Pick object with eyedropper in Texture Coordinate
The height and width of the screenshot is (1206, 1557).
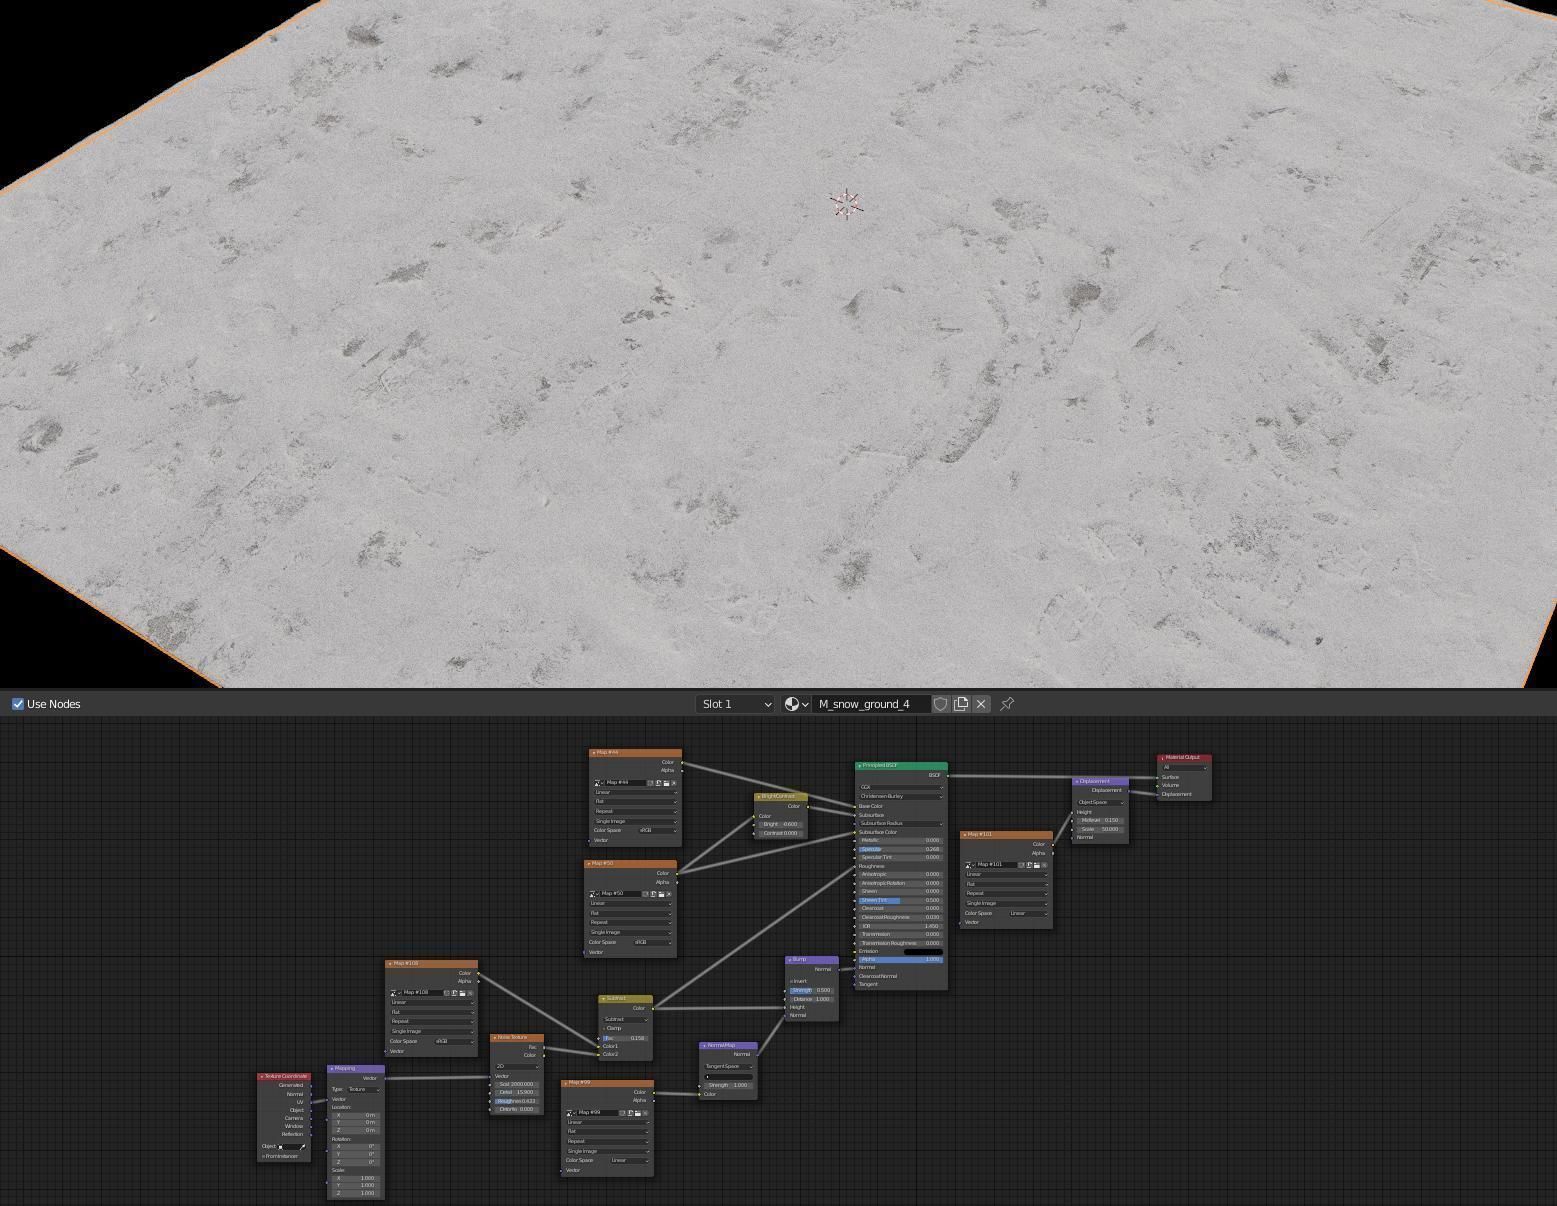[x=303, y=1147]
